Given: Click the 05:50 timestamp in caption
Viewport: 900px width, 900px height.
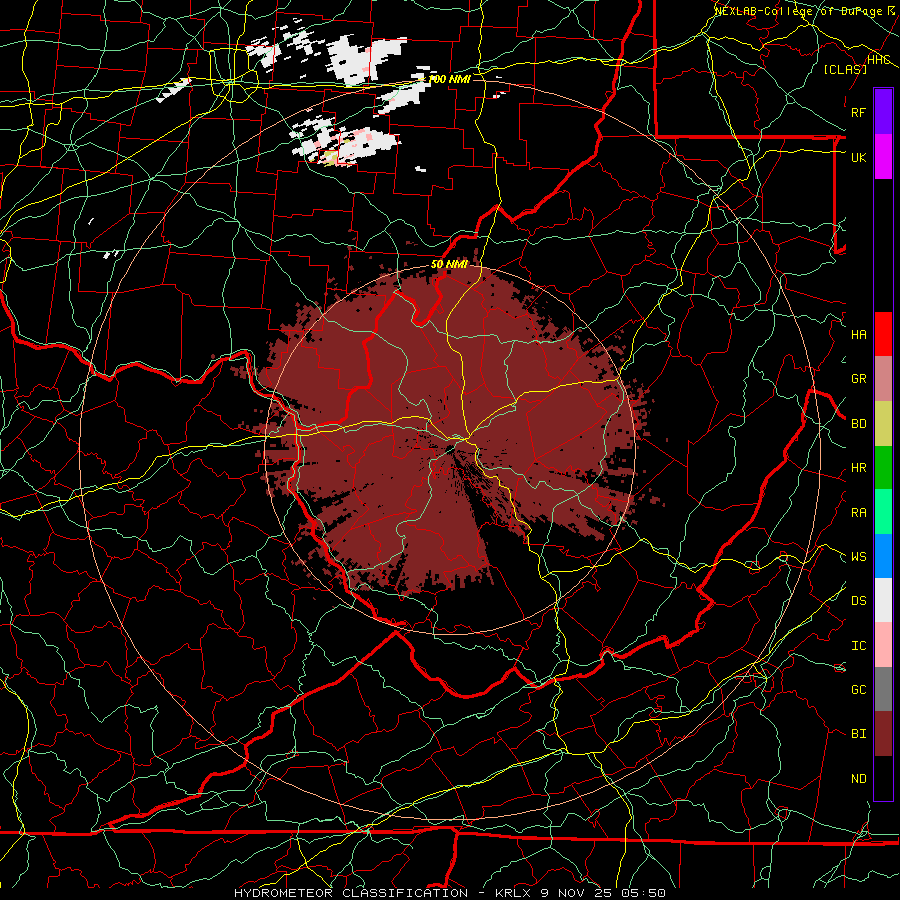Looking at the screenshot, I should pyautogui.click(x=643, y=893).
